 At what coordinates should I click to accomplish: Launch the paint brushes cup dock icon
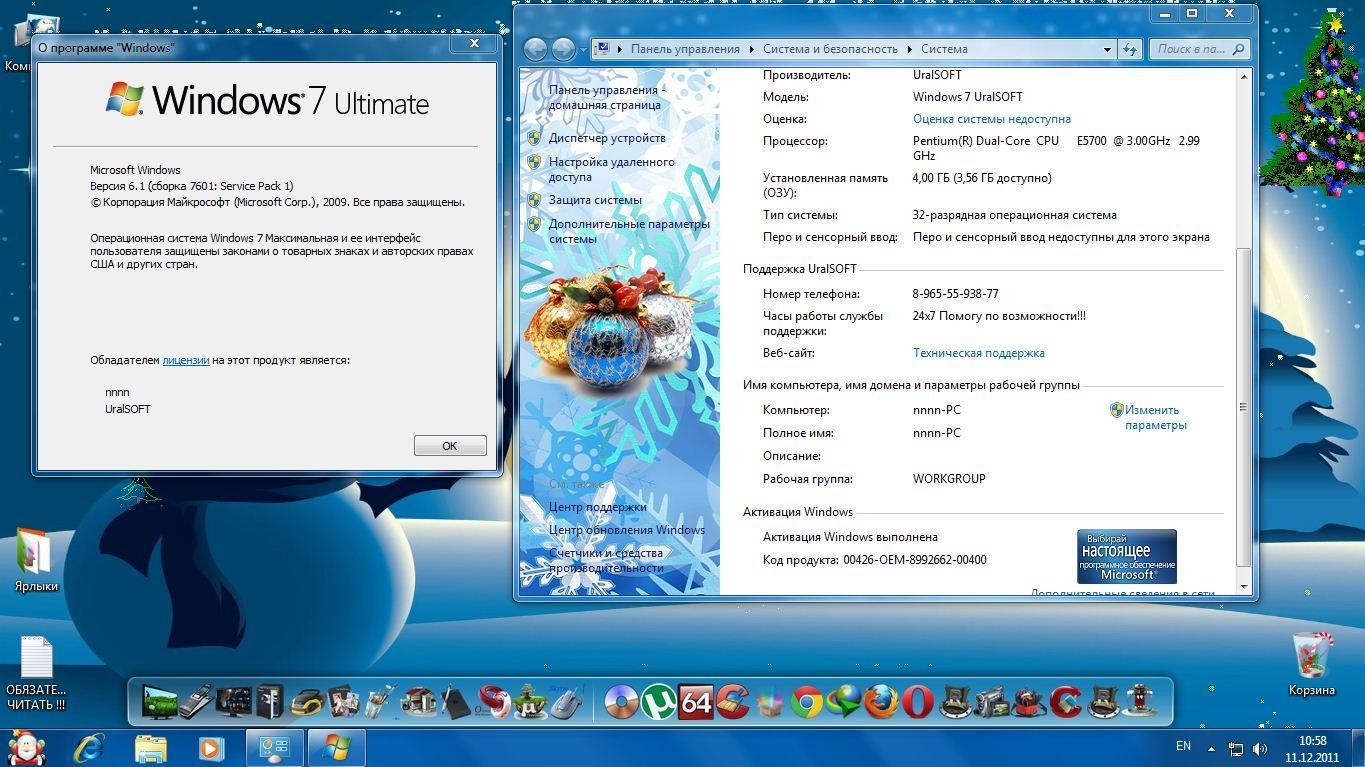click(380, 702)
